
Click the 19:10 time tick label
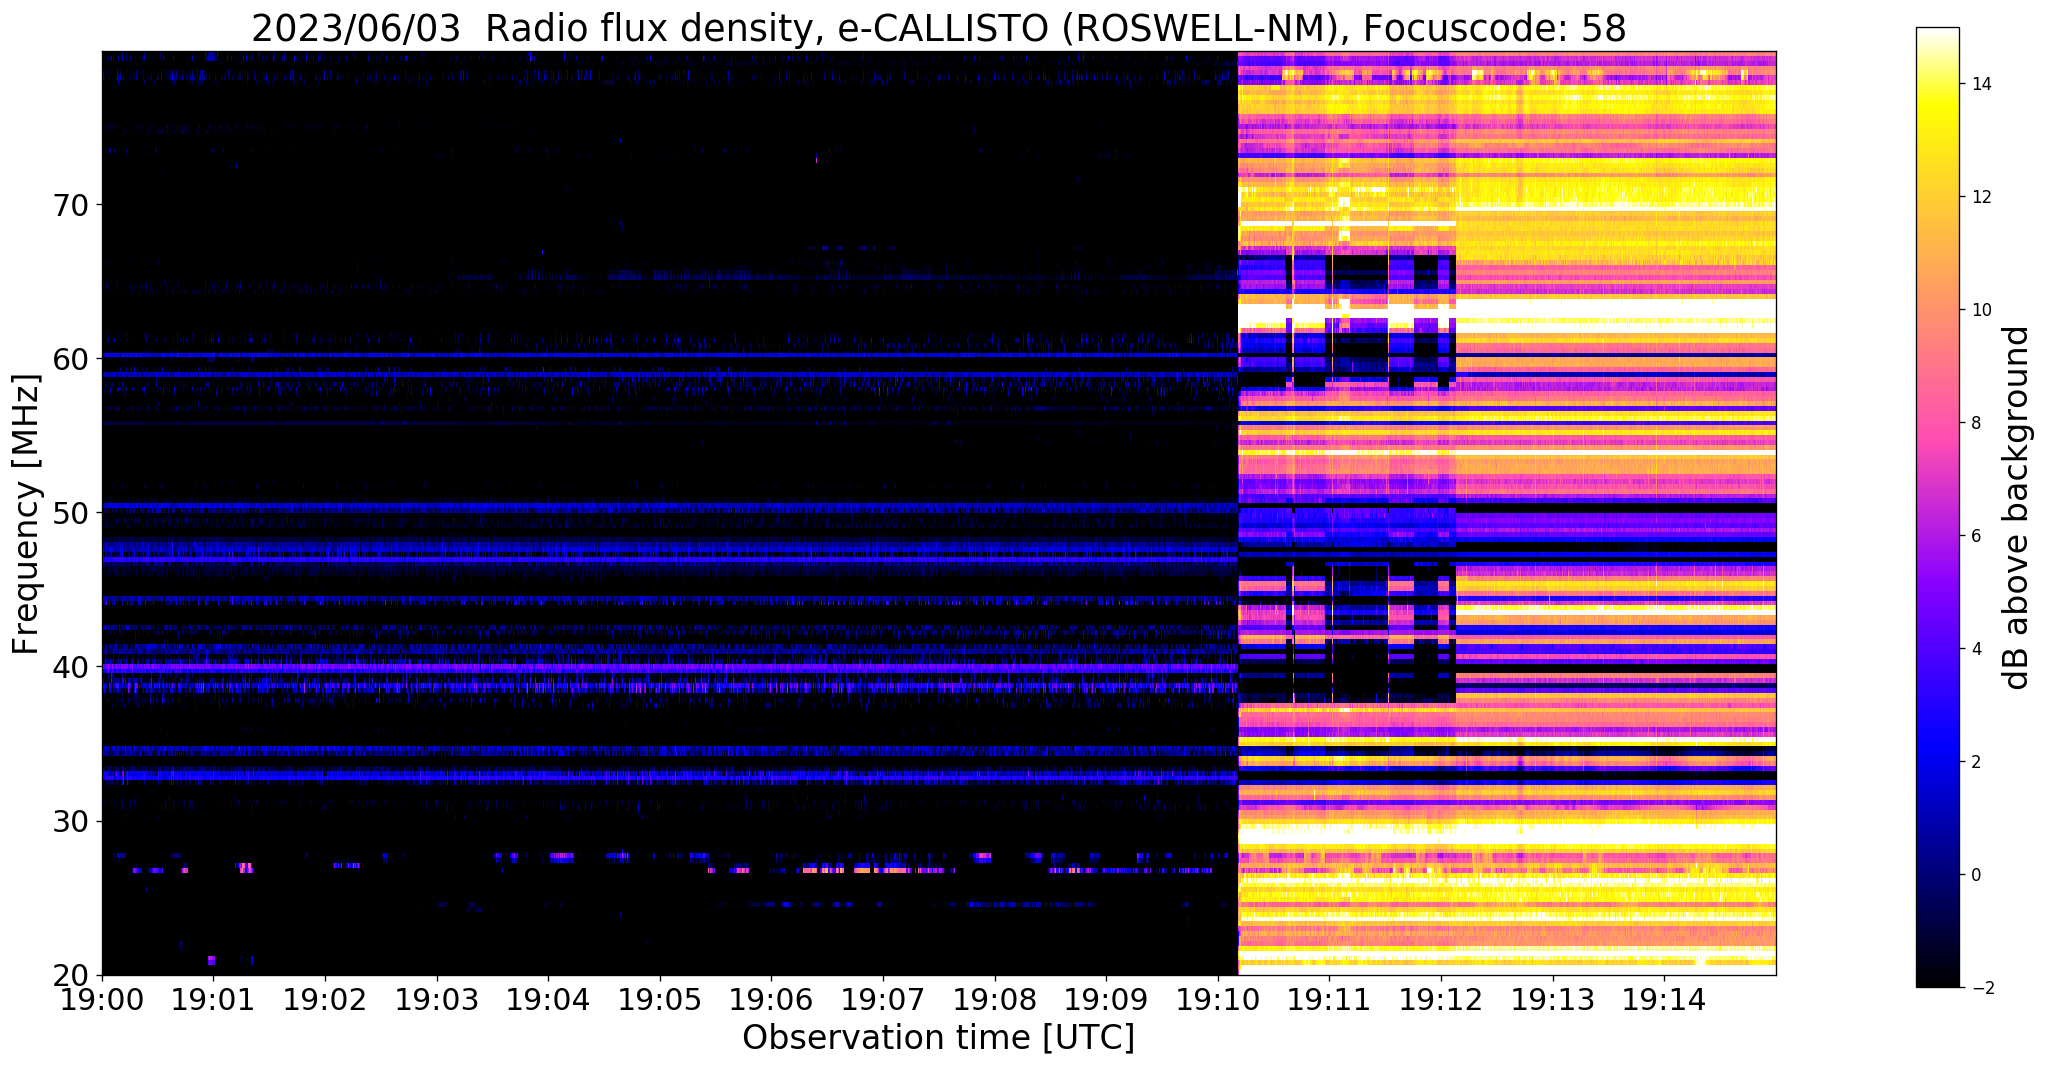[x=1218, y=999]
